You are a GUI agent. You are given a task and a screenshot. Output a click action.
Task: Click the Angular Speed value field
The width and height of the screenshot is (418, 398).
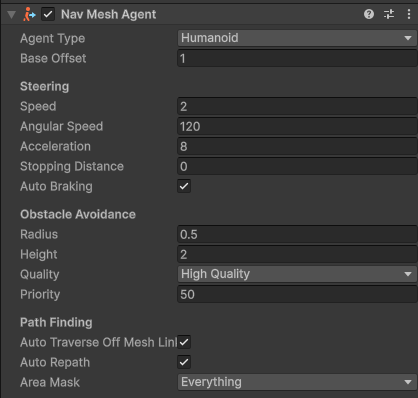click(297, 126)
